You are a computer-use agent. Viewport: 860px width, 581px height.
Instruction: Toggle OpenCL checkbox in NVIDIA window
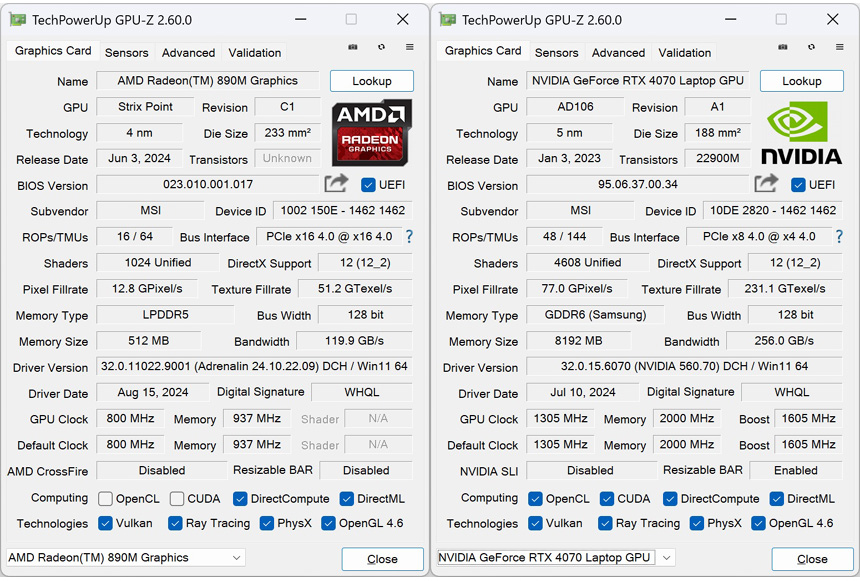tap(535, 499)
